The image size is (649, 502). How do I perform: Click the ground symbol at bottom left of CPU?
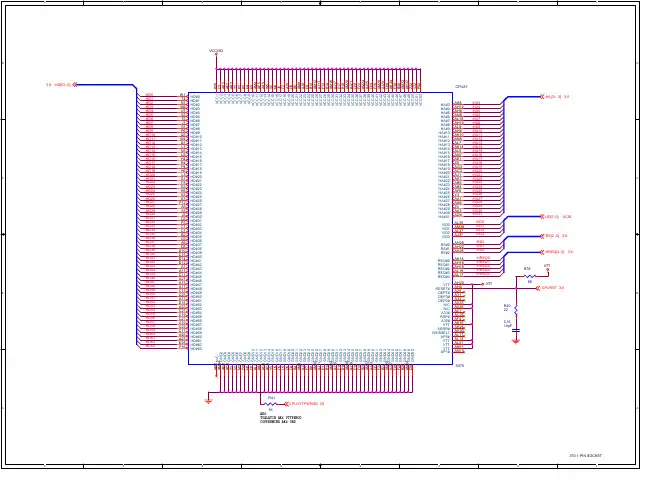pos(209,401)
